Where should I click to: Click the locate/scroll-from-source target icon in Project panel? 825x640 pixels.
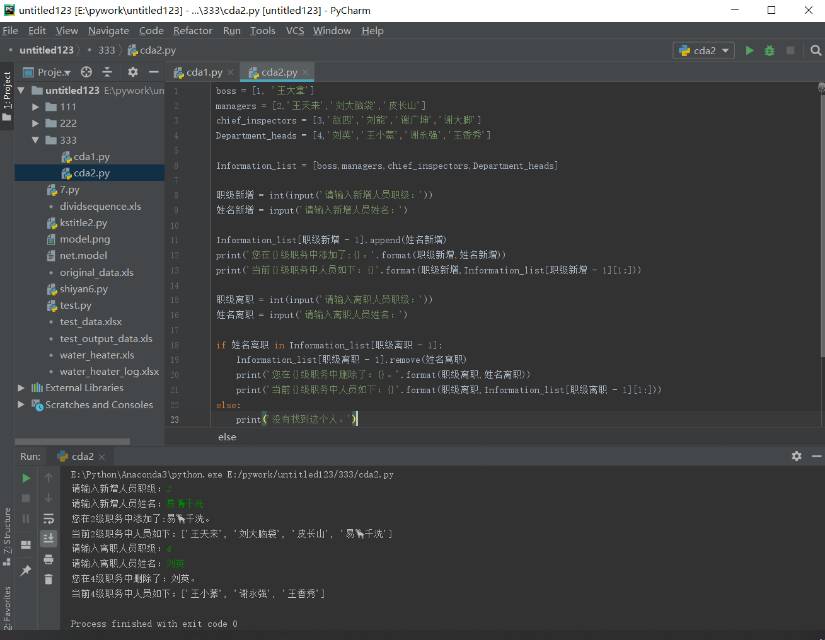click(x=86, y=72)
